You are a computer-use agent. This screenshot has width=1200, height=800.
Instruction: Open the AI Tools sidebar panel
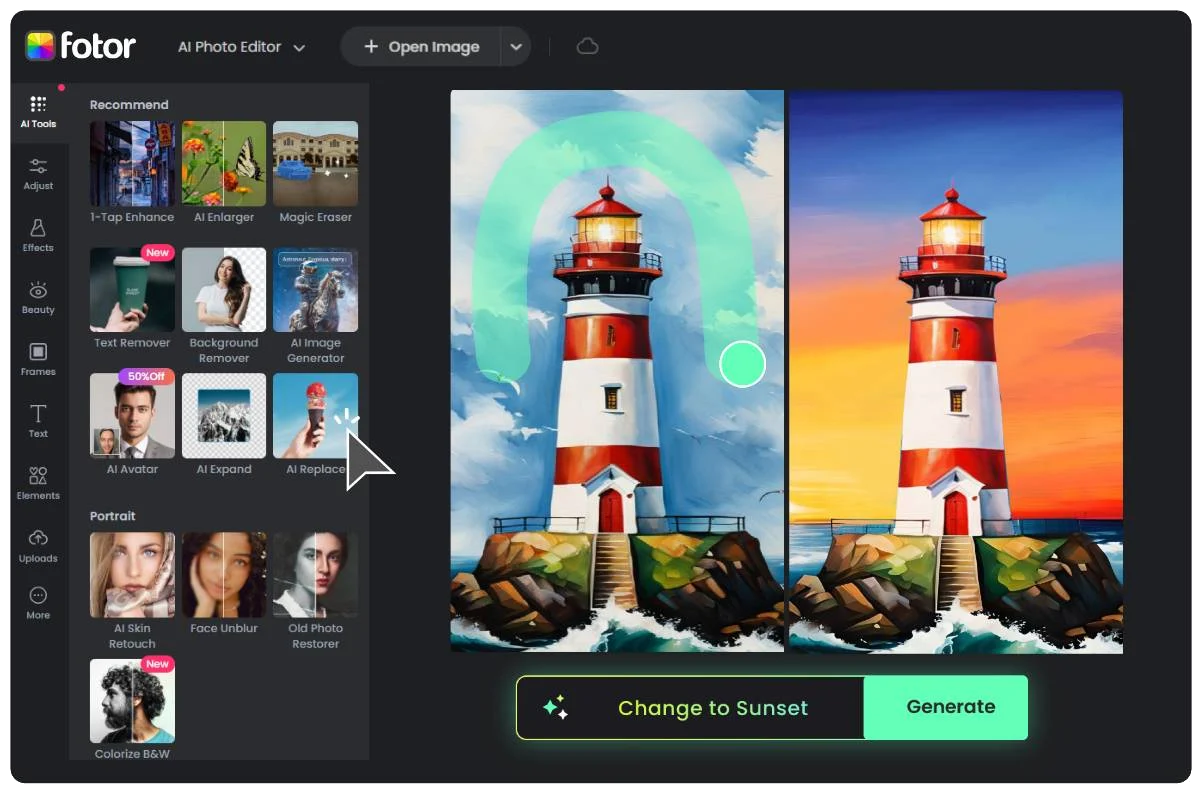coord(38,112)
